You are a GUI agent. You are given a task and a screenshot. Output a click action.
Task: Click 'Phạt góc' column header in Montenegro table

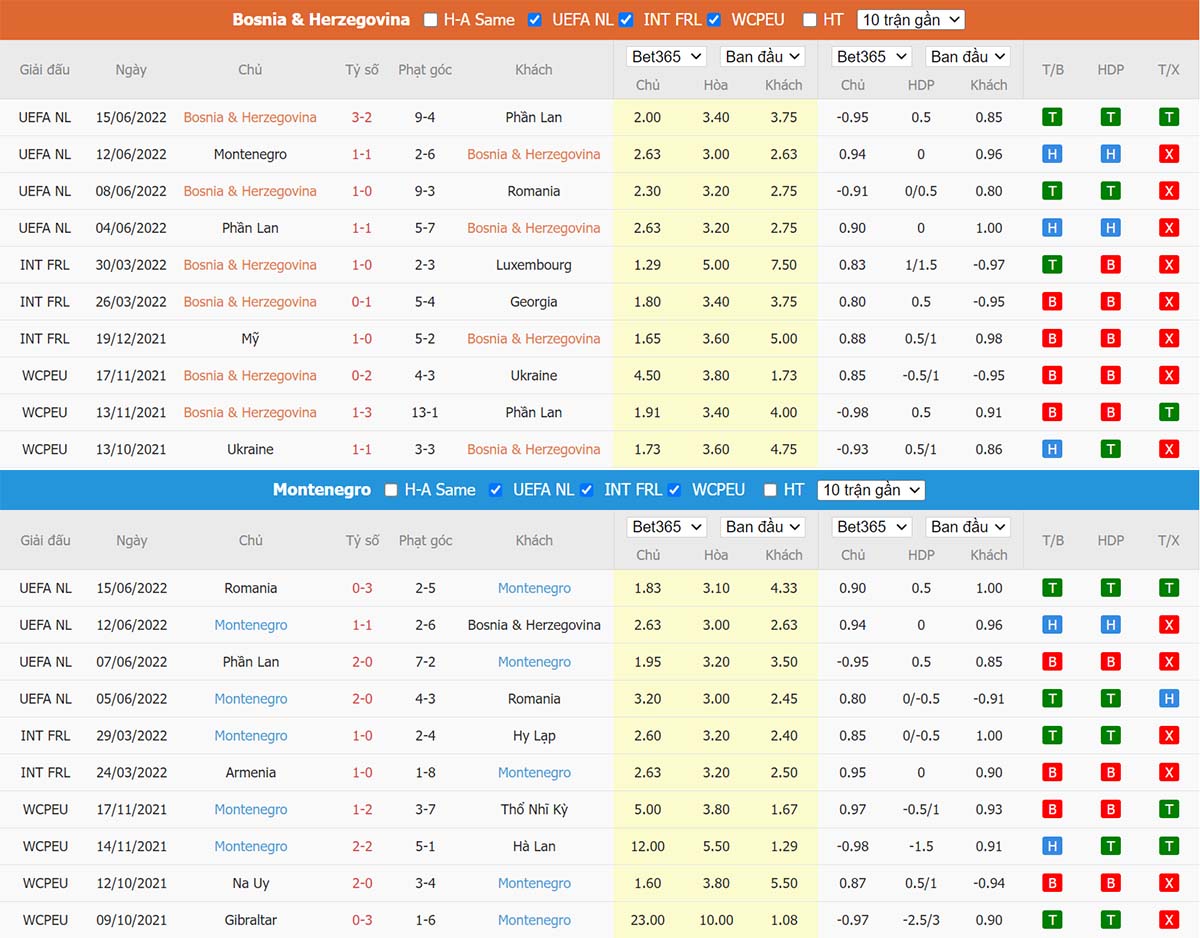click(425, 540)
